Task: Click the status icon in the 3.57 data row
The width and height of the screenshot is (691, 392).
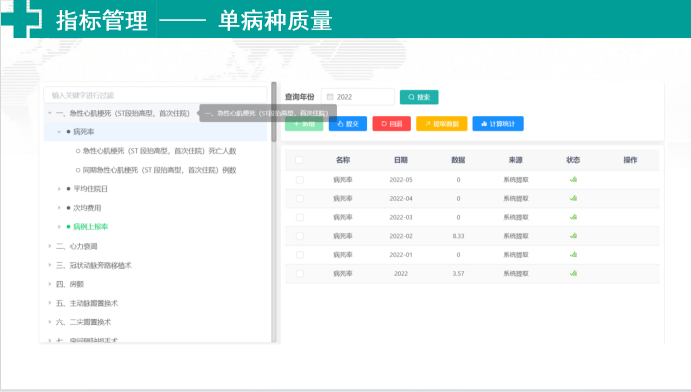Action: pyautogui.click(x=573, y=273)
